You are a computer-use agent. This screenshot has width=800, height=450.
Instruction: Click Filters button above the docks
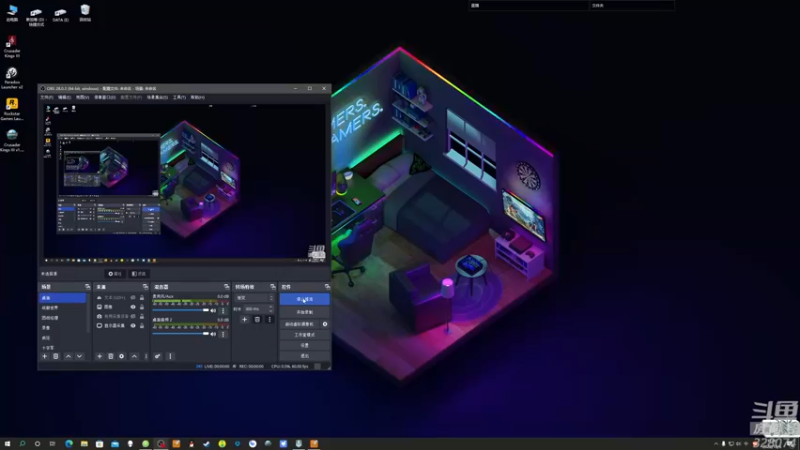[138, 274]
